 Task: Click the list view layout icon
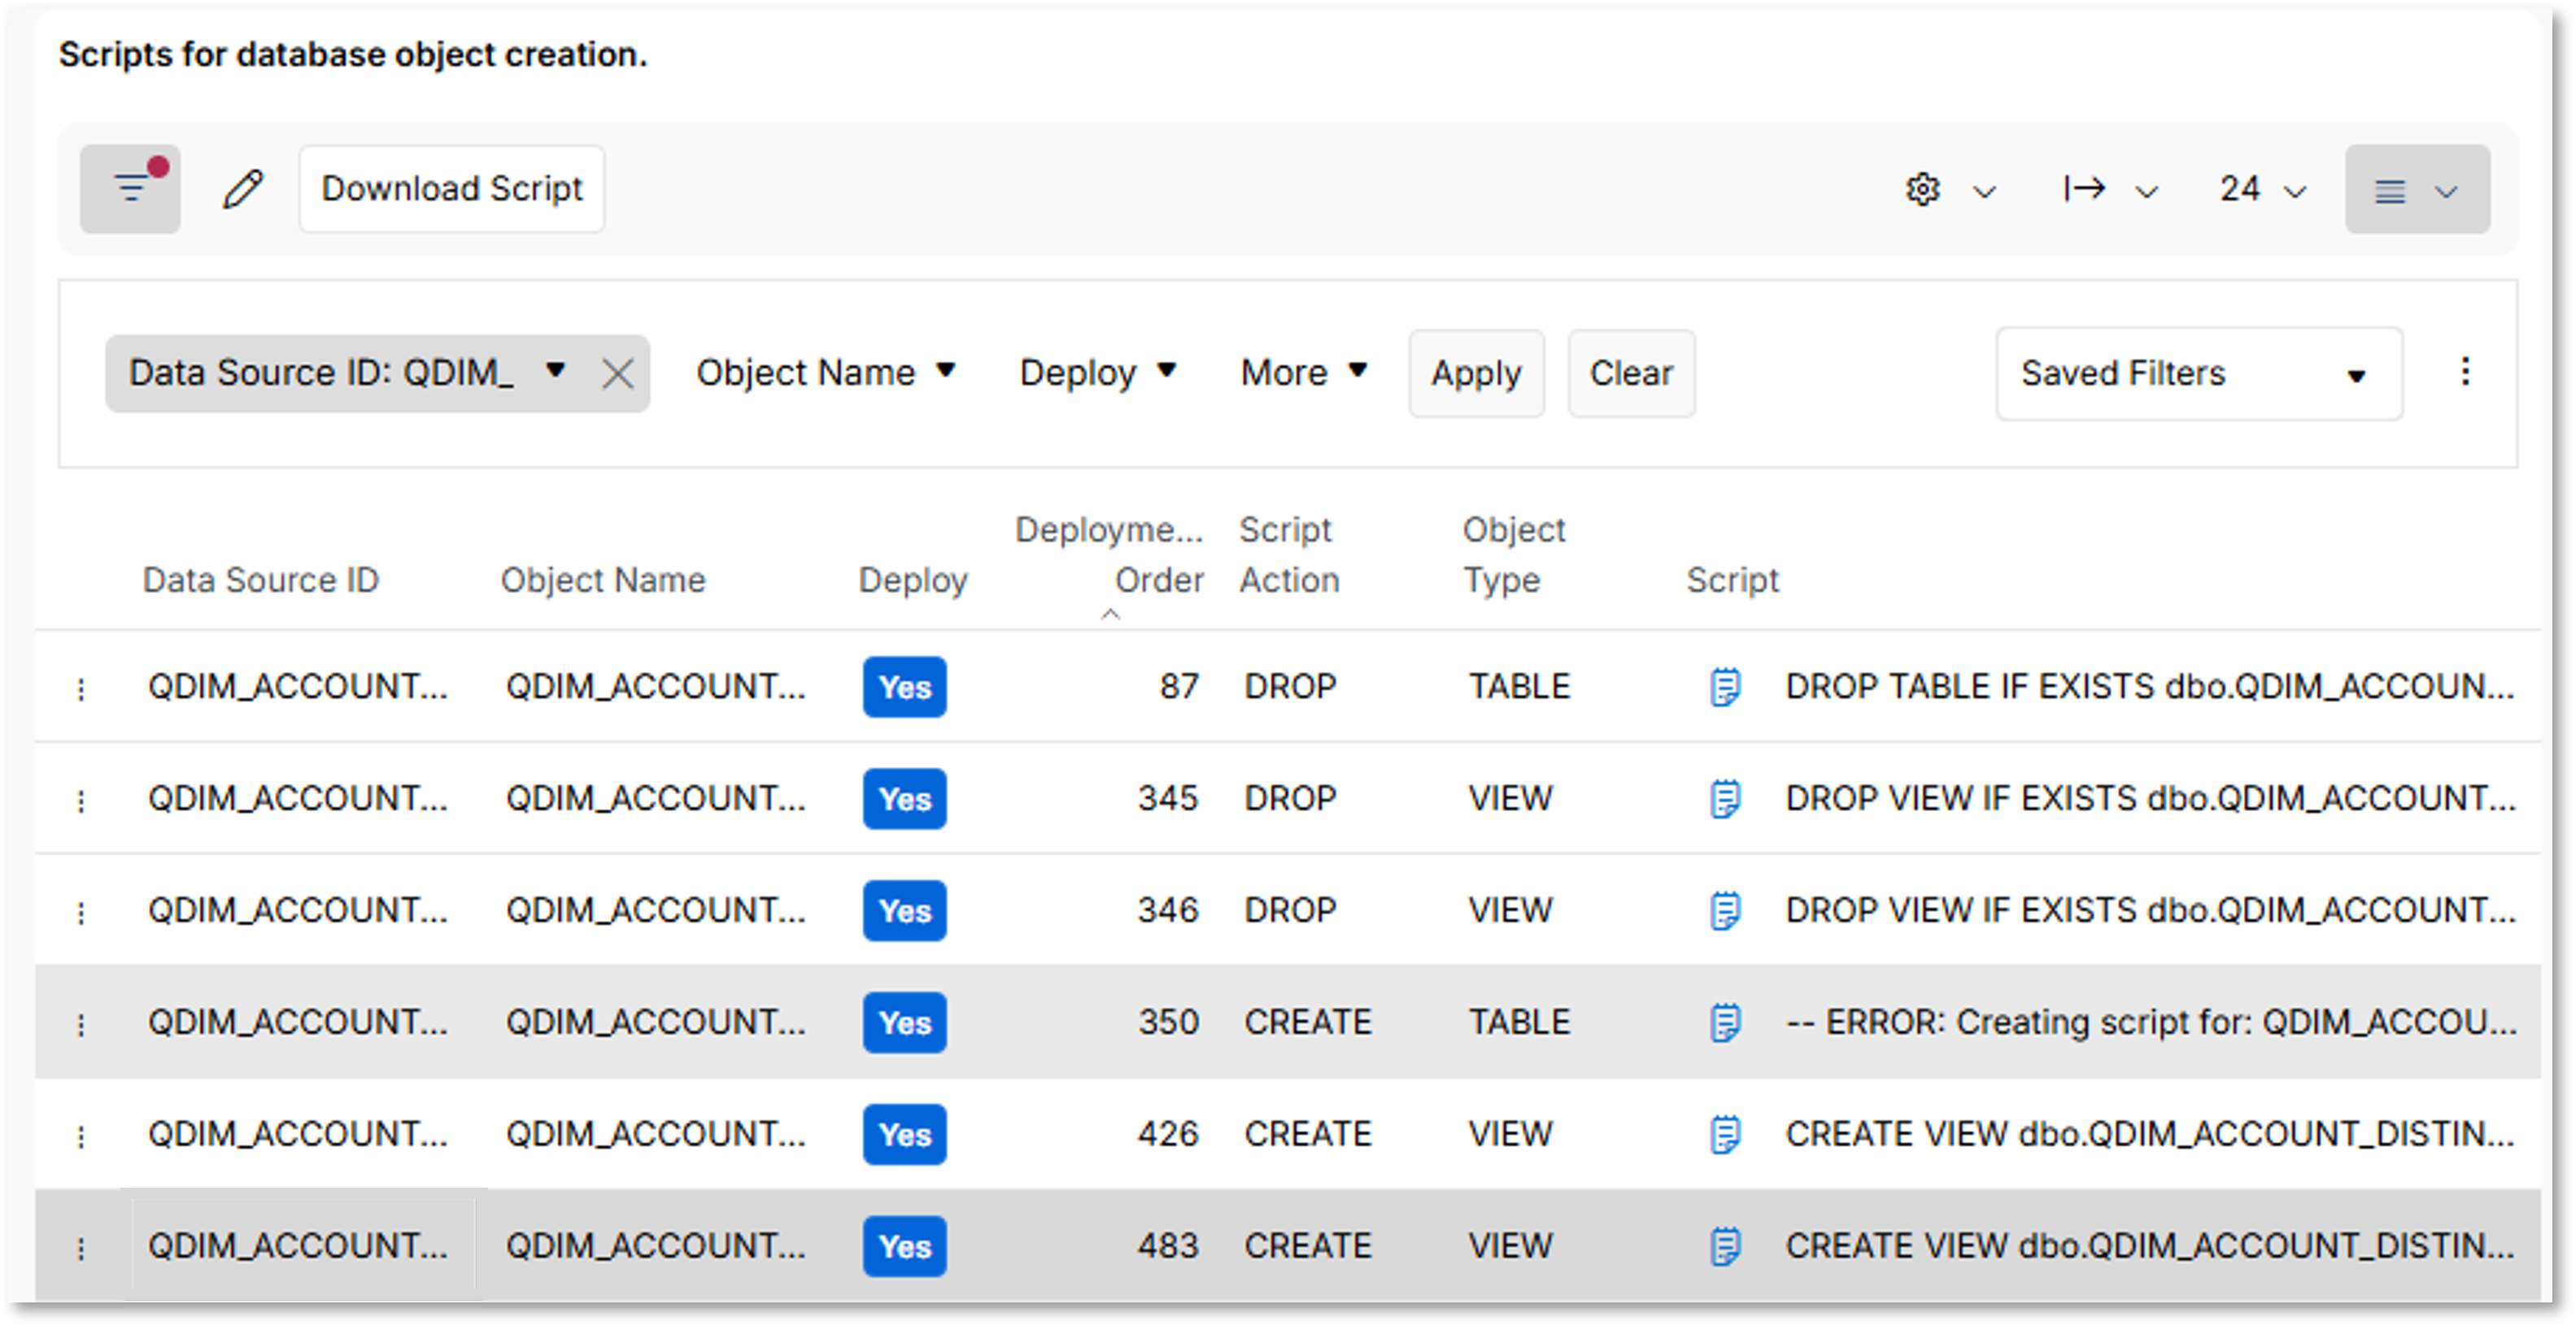pyautogui.click(x=2389, y=191)
